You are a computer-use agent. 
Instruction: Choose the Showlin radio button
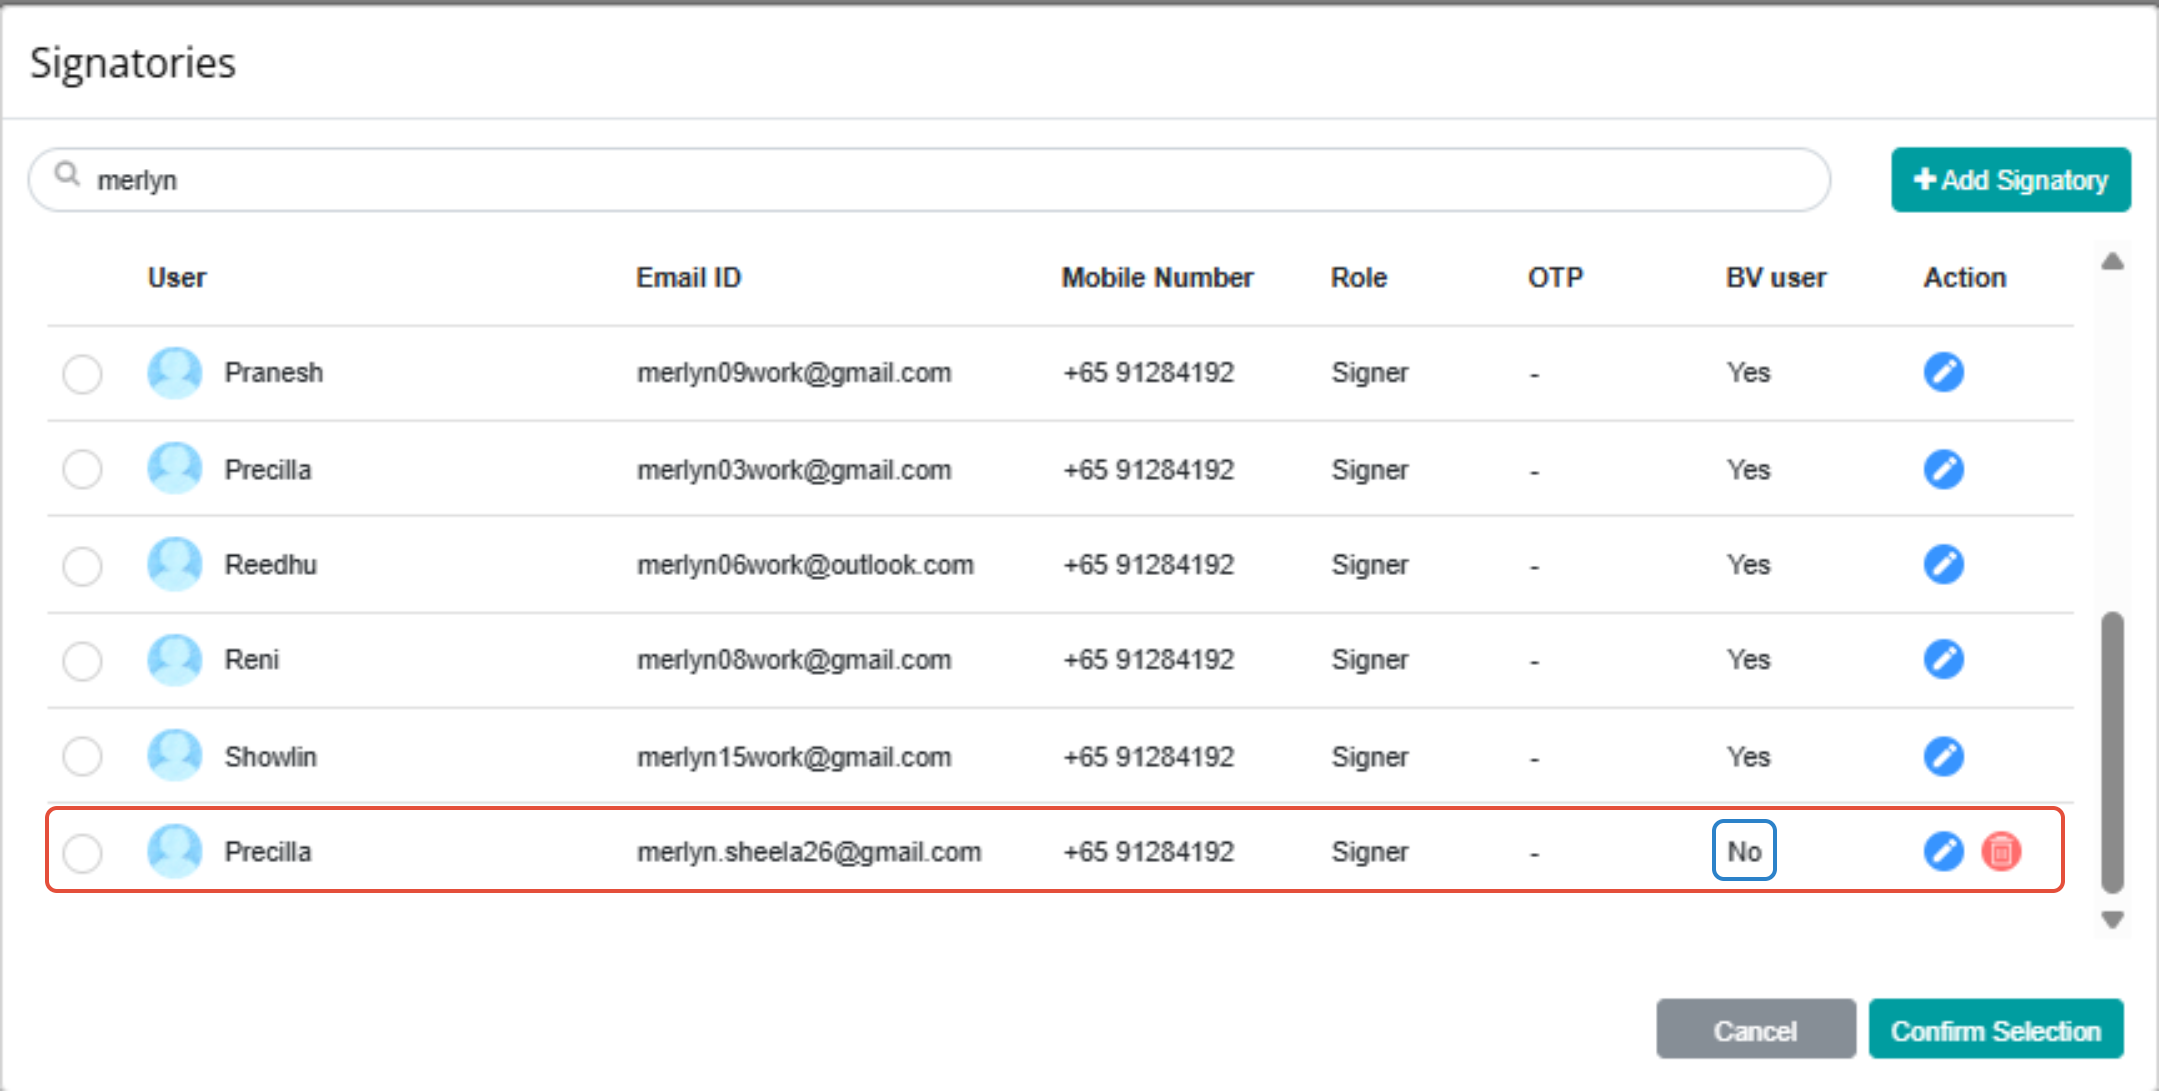(x=82, y=757)
